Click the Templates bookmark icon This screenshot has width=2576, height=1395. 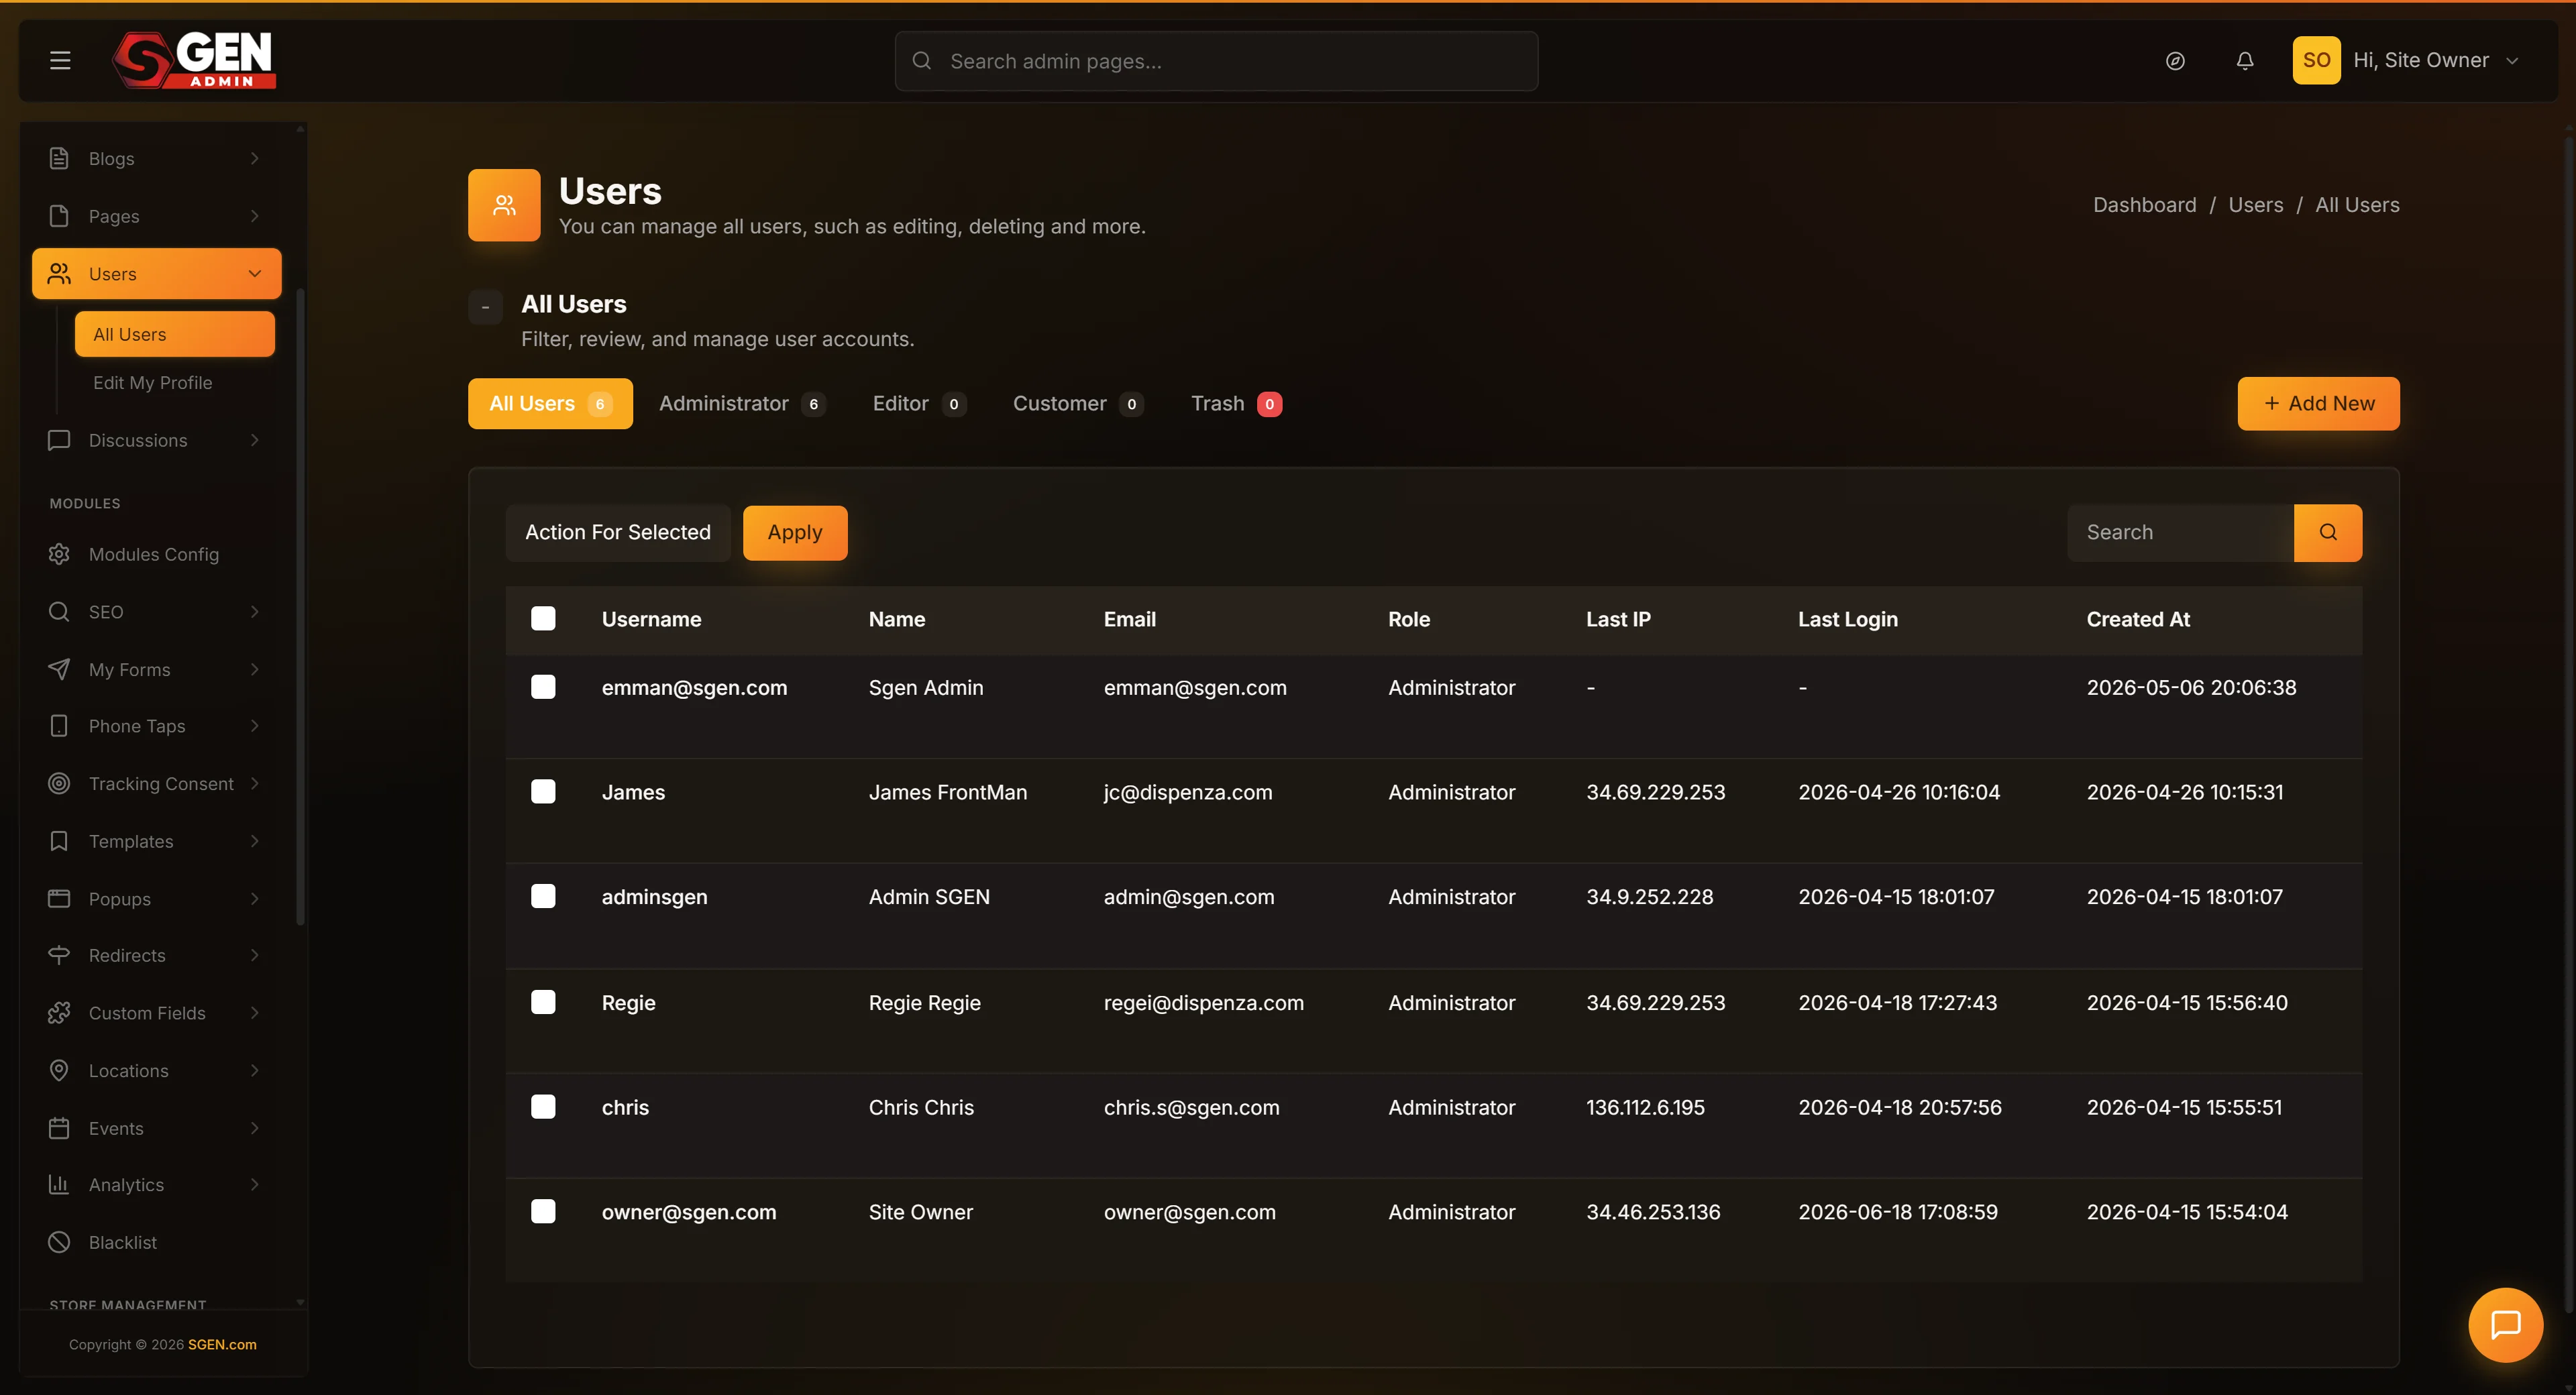point(59,841)
